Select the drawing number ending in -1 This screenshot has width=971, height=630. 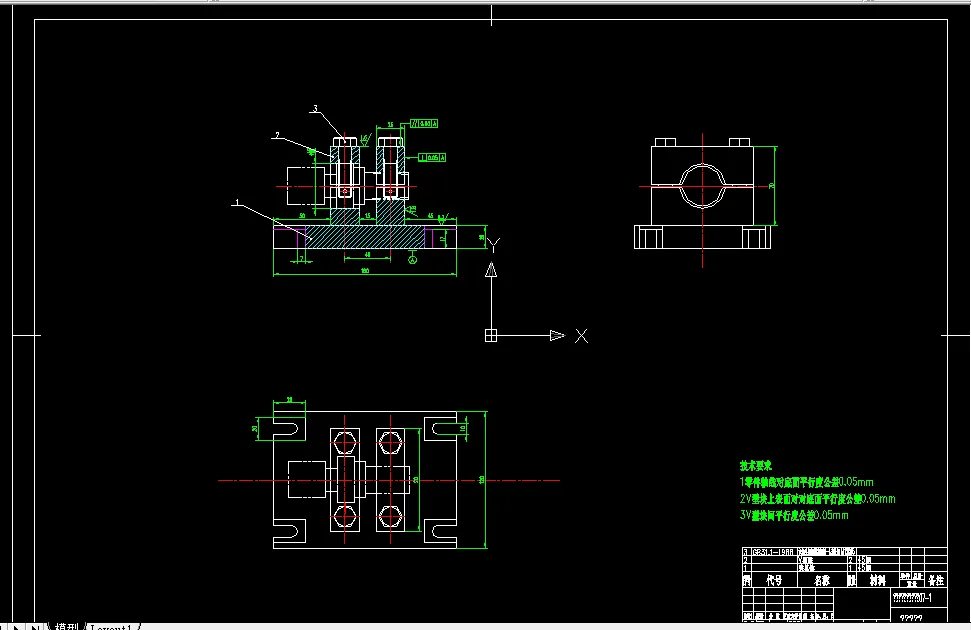[912, 598]
